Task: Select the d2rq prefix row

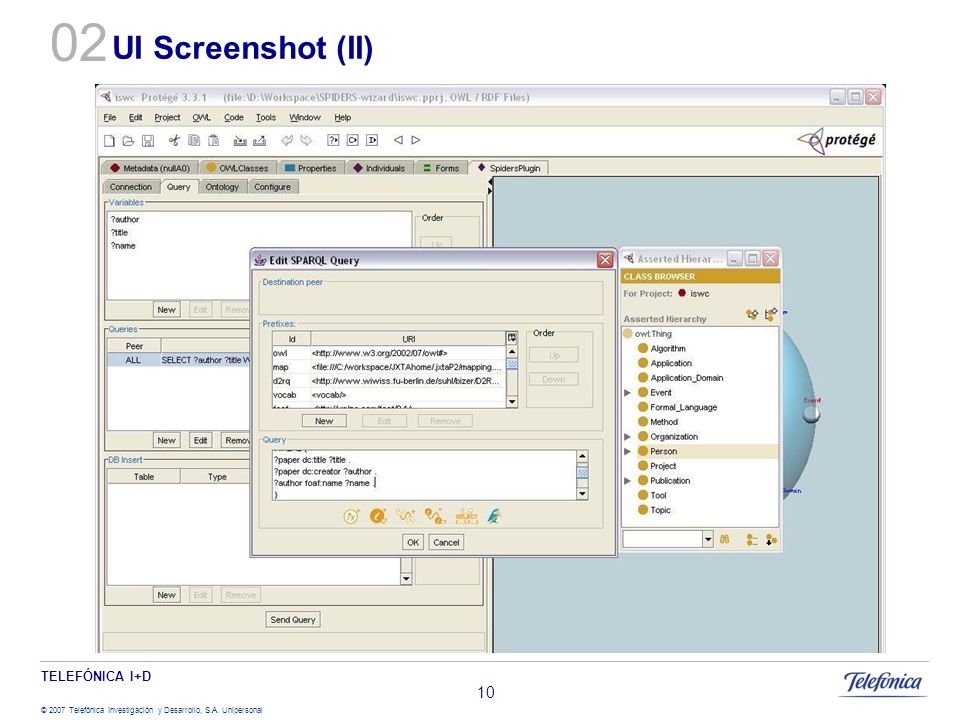Action: pyautogui.click(x=389, y=381)
